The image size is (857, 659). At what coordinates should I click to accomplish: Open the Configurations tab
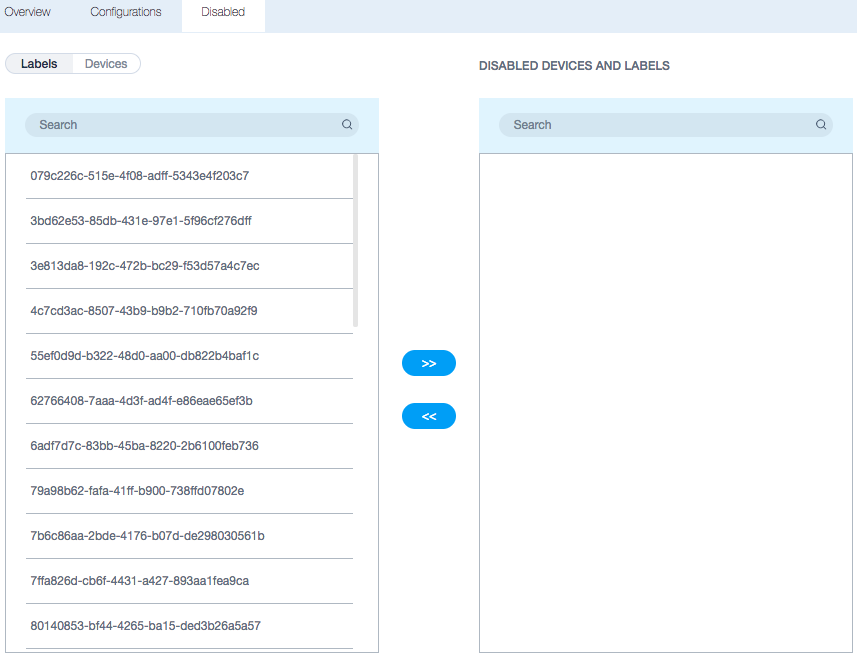pos(126,12)
